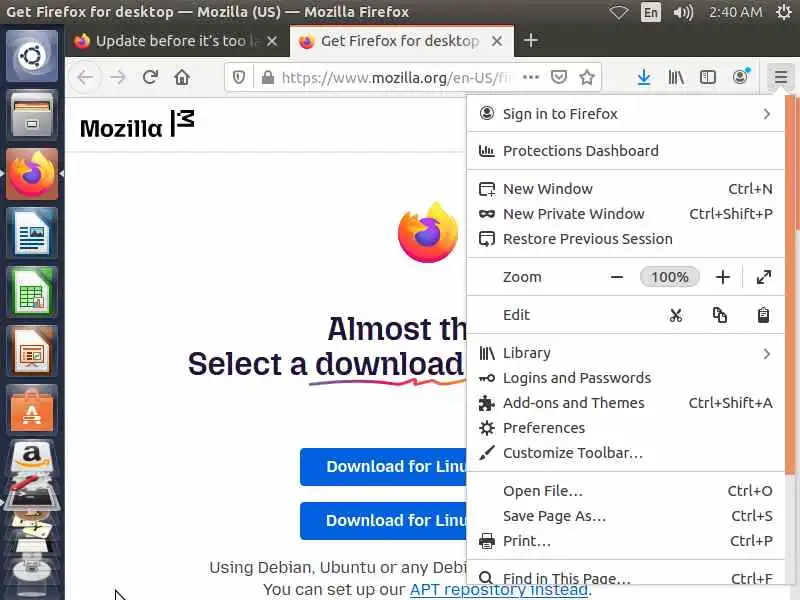Reload the current page

click(150, 77)
